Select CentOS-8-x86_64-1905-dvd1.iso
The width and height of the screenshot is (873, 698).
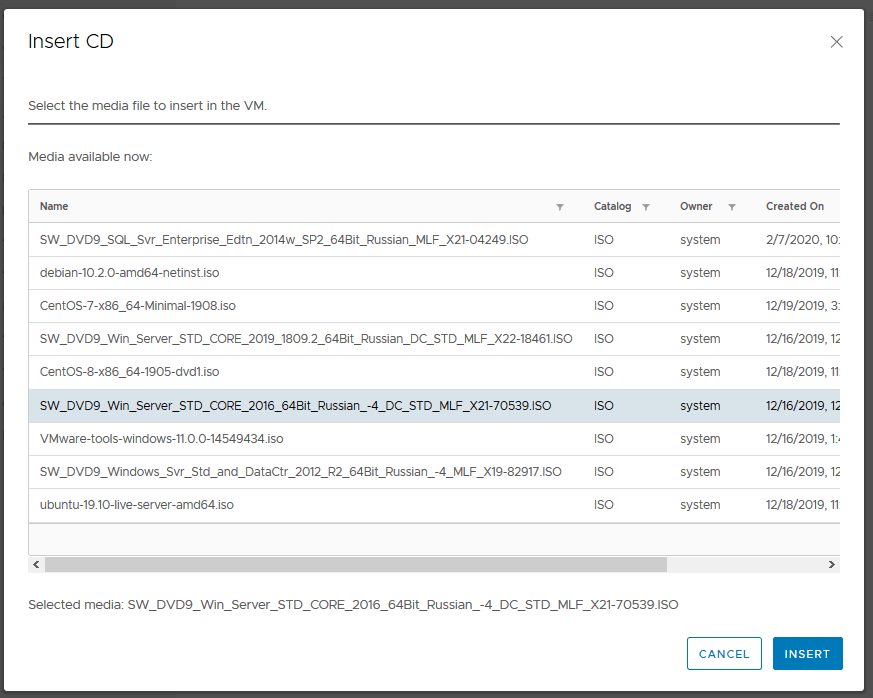point(434,372)
